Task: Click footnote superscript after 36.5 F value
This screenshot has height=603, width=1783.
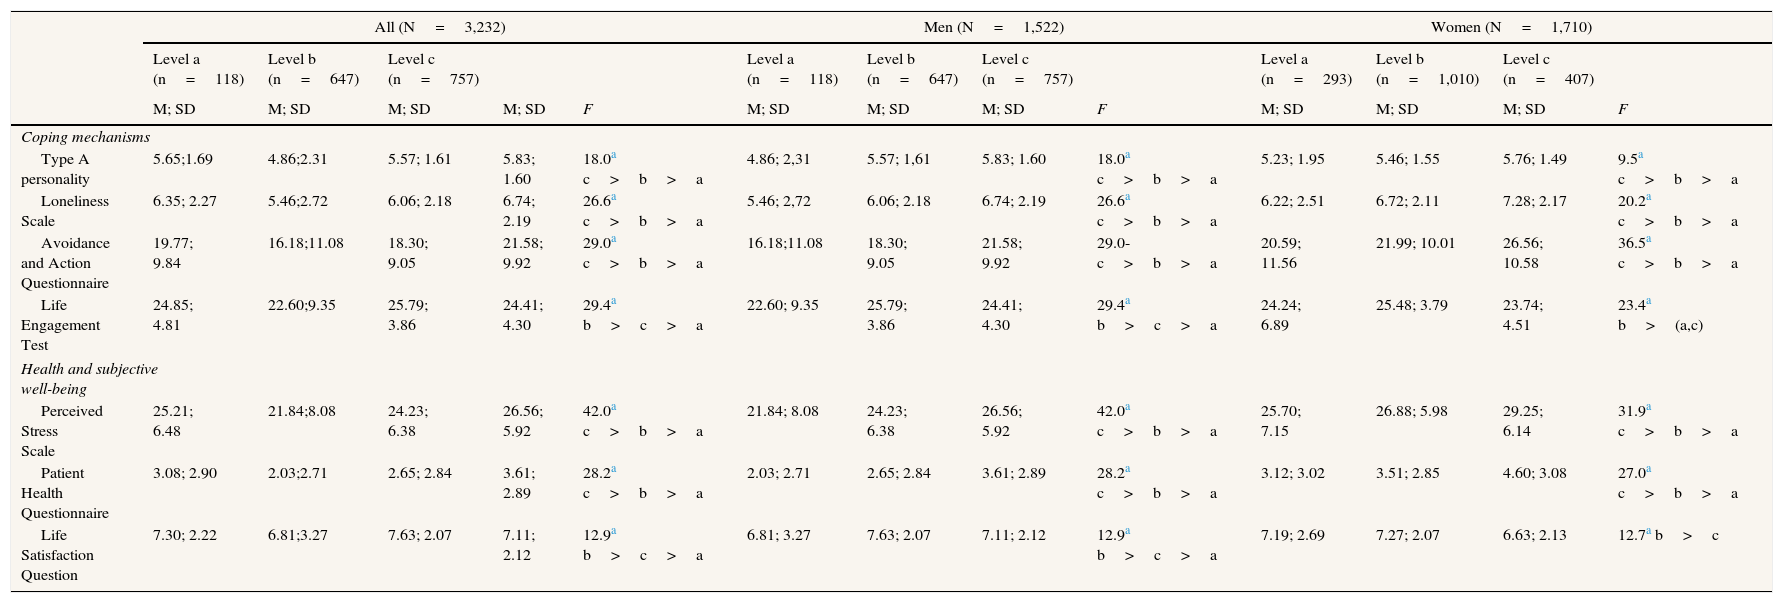Action: pyautogui.click(x=1648, y=240)
